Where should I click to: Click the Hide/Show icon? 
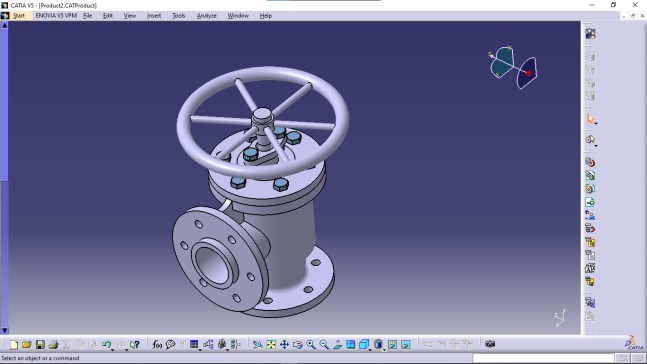click(392, 344)
